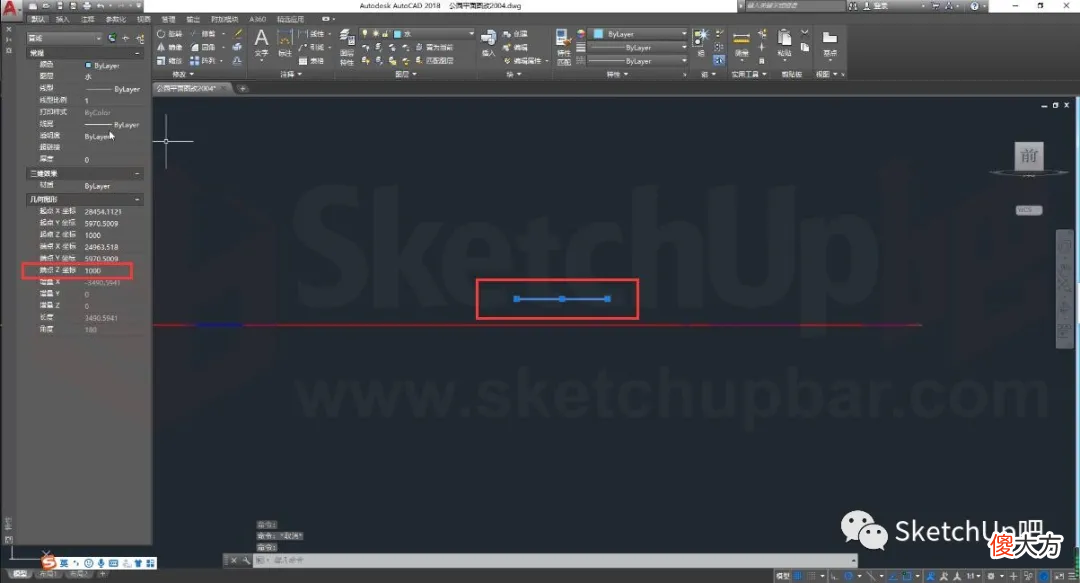This screenshot has height=583, width=1080.
Task: Click the 模型 (Model) status bar button
Action: (x=782, y=576)
